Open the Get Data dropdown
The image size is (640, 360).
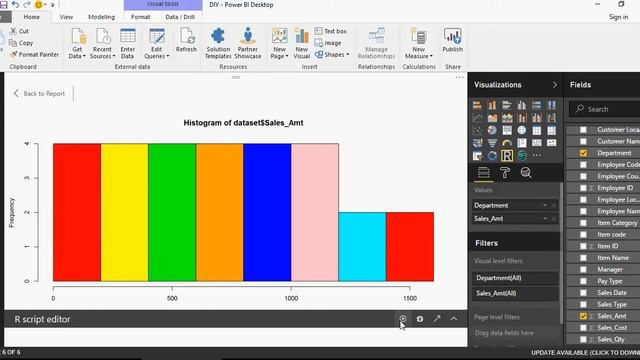coord(77,53)
